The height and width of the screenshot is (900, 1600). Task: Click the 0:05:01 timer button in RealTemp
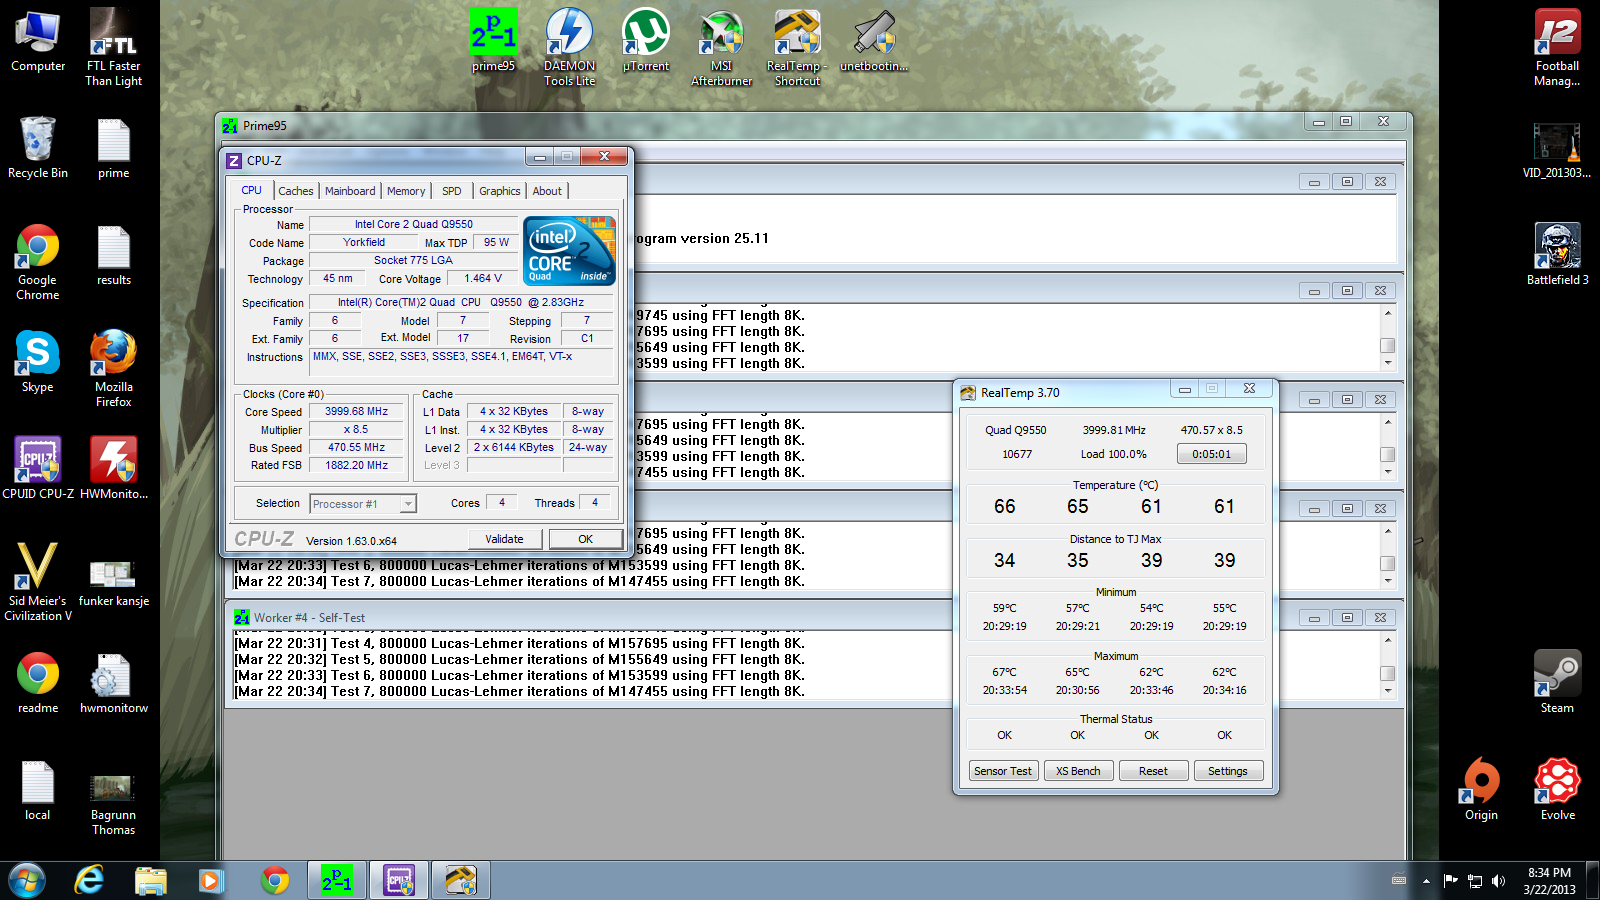(1212, 454)
